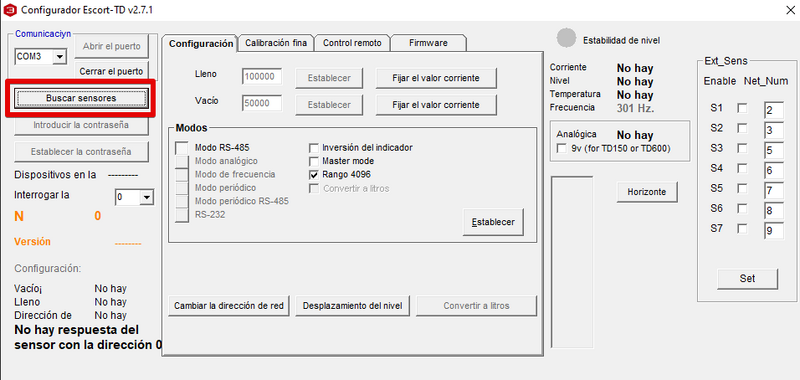Enable S7 external sensor checkbox
The height and width of the screenshot is (380, 800).
tap(743, 229)
